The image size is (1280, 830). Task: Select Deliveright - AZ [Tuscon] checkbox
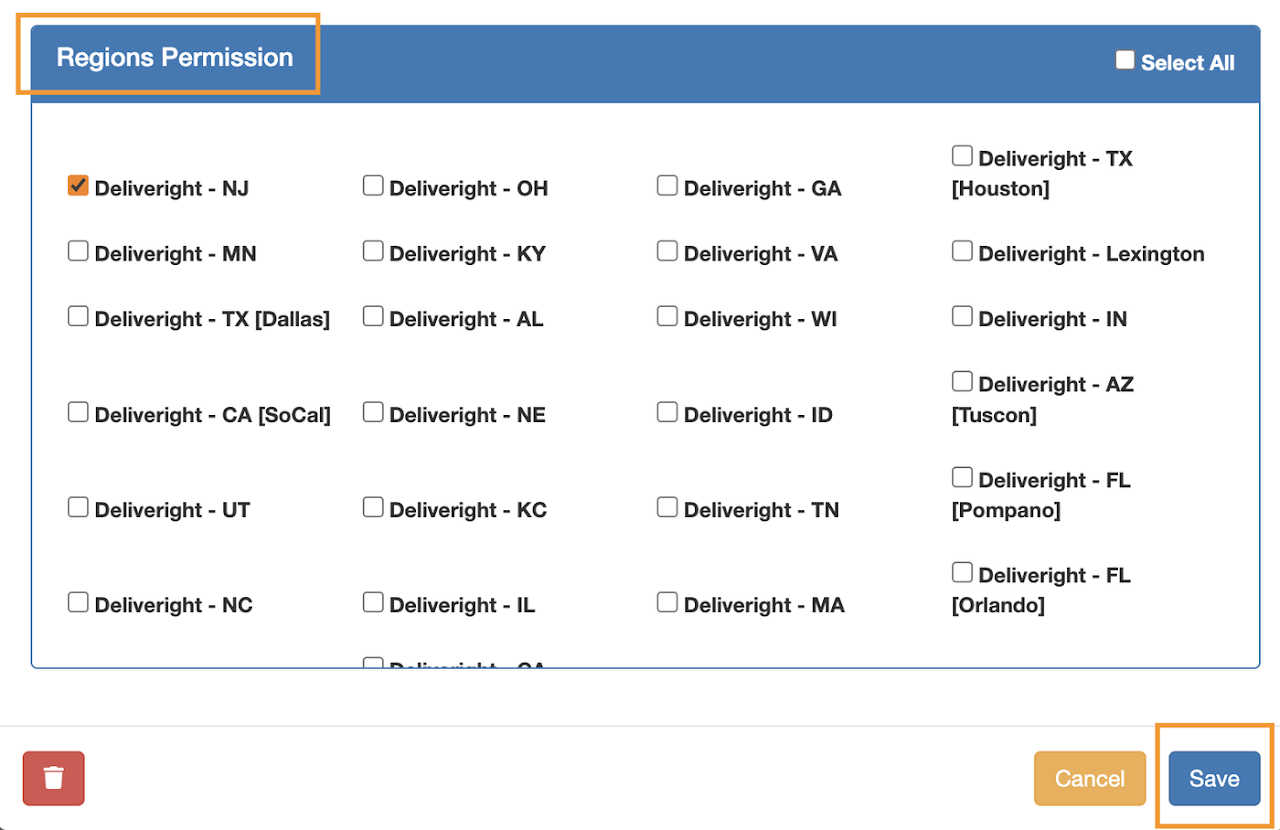click(x=962, y=382)
